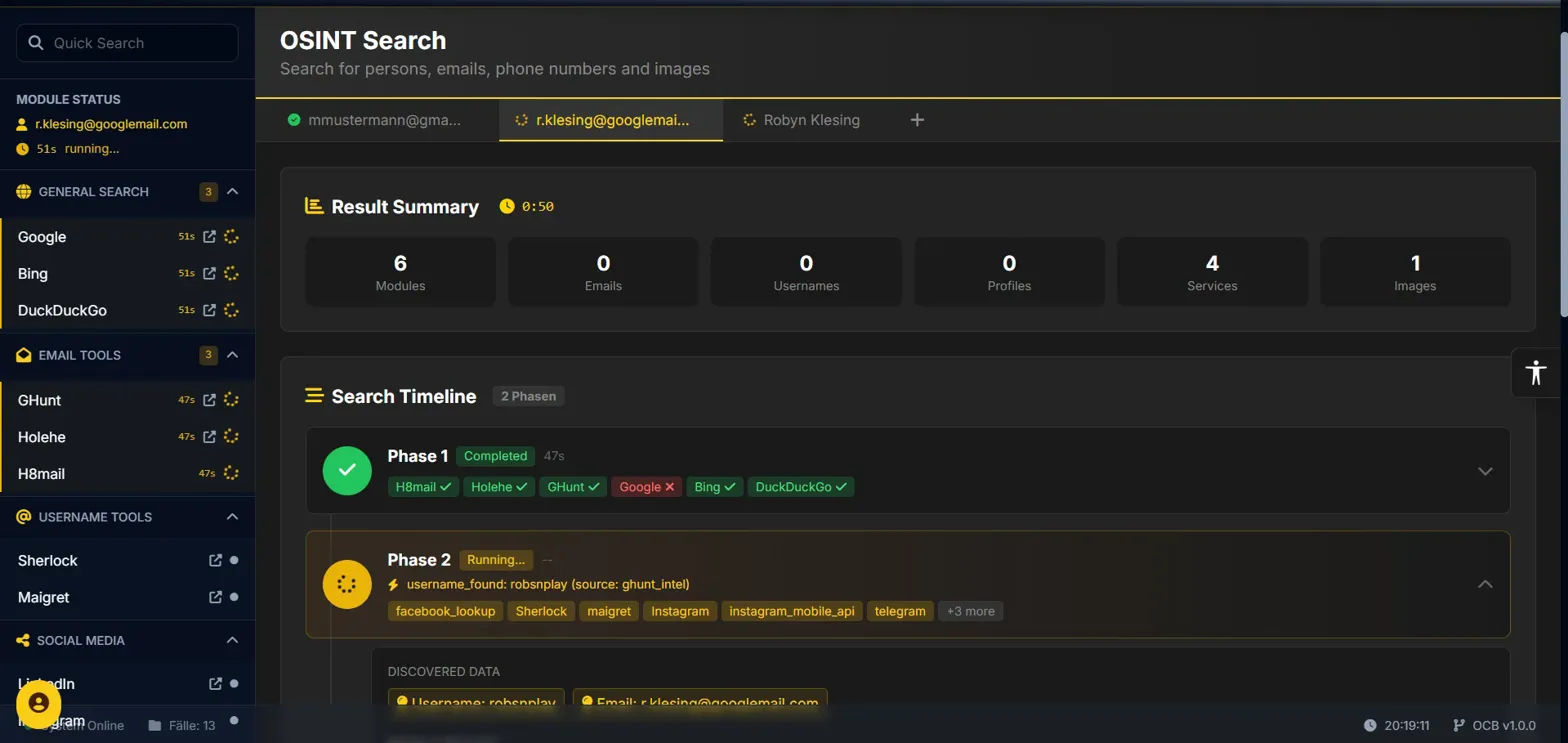Image resolution: width=1568 pixels, height=743 pixels.
Task: Click the magnifier icon in Quick Search
Action: coord(37,43)
